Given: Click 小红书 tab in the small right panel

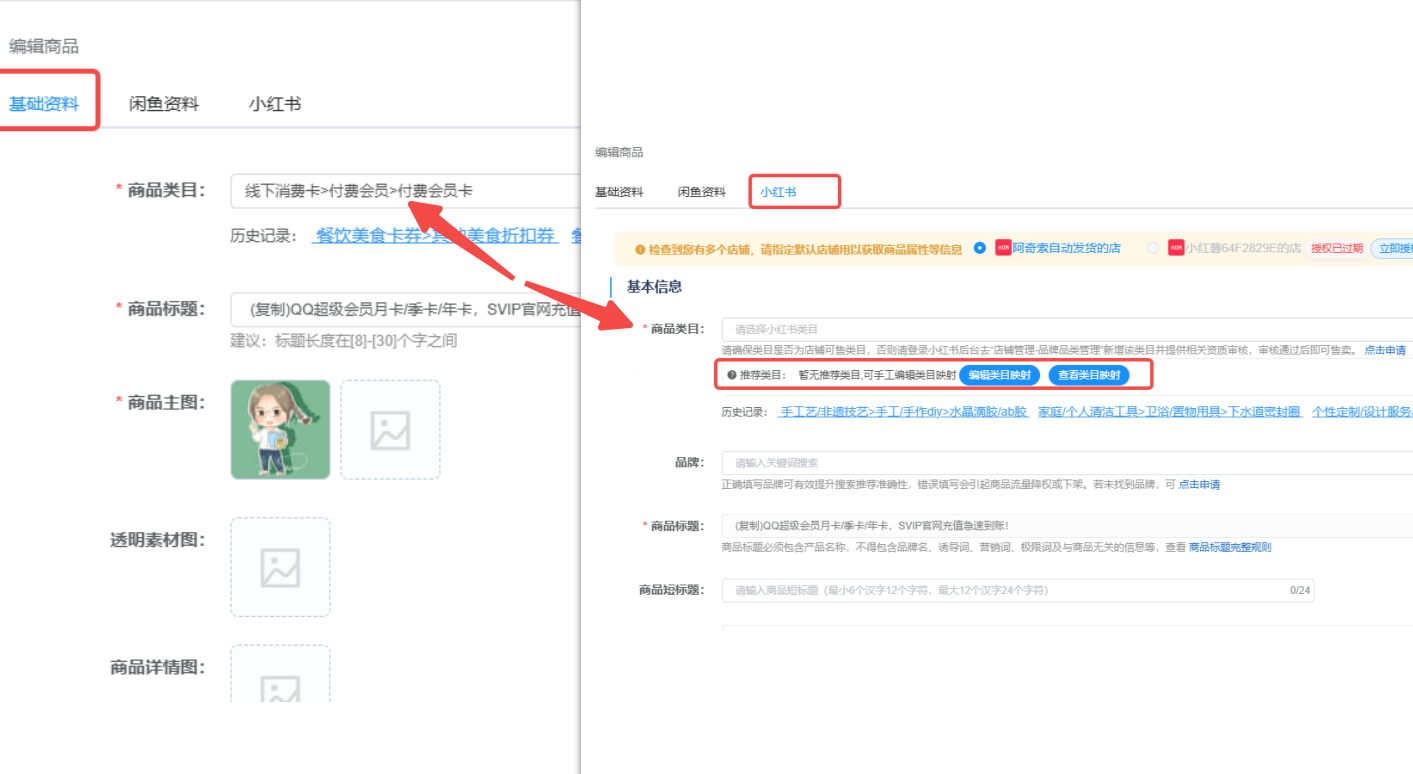Looking at the screenshot, I should click(x=778, y=192).
